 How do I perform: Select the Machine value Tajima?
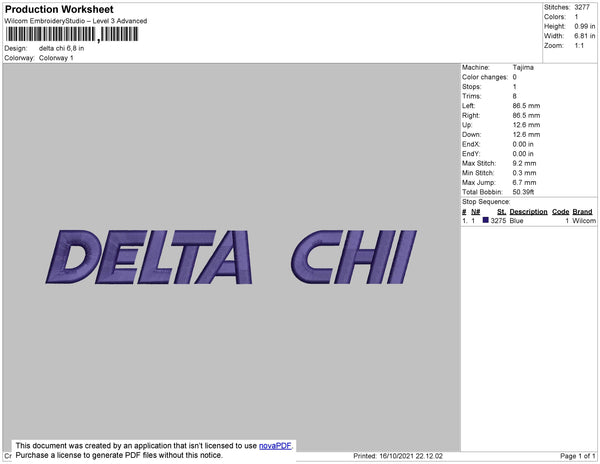[x=523, y=67]
